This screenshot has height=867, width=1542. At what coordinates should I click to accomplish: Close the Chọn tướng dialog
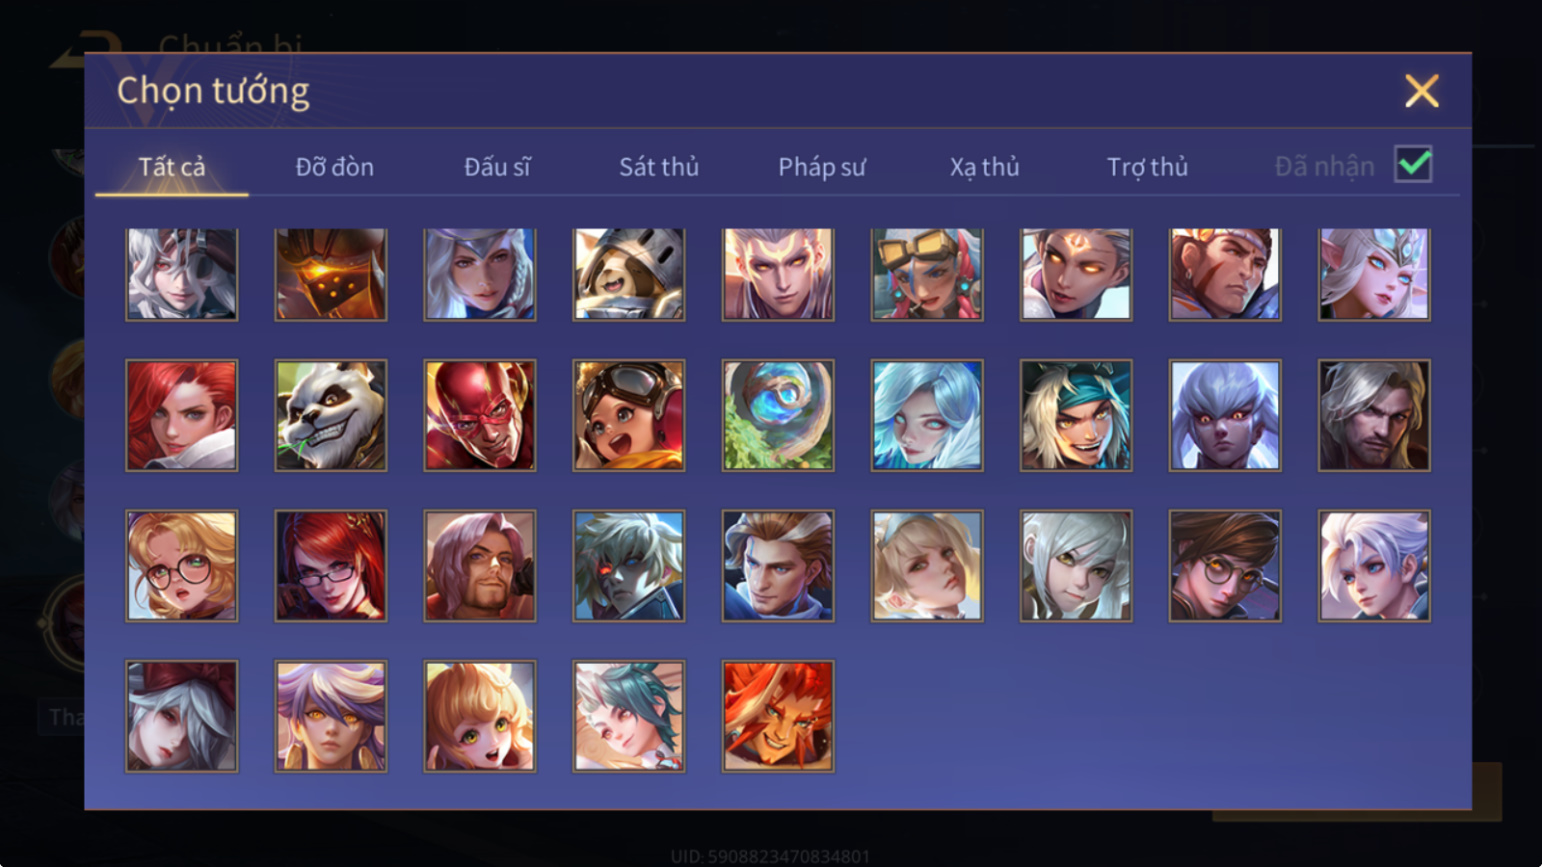[x=1421, y=91]
